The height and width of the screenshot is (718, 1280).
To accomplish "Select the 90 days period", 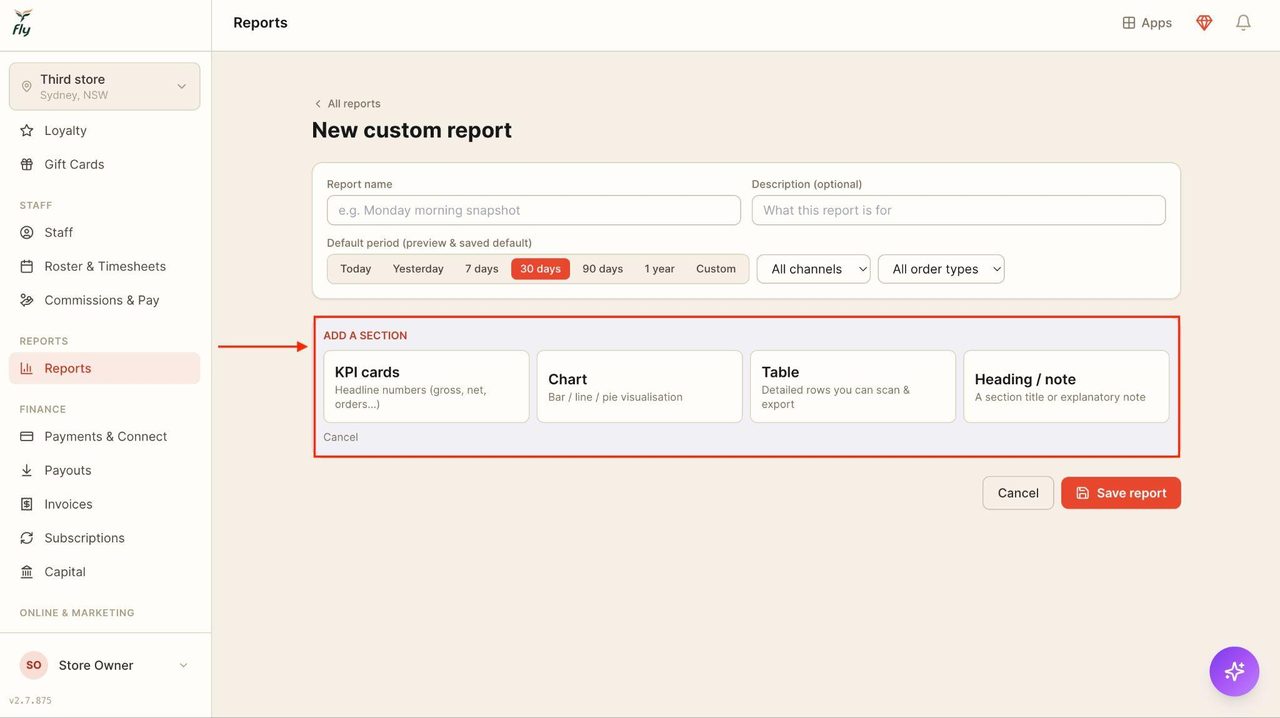I will [x=602, y=269].
